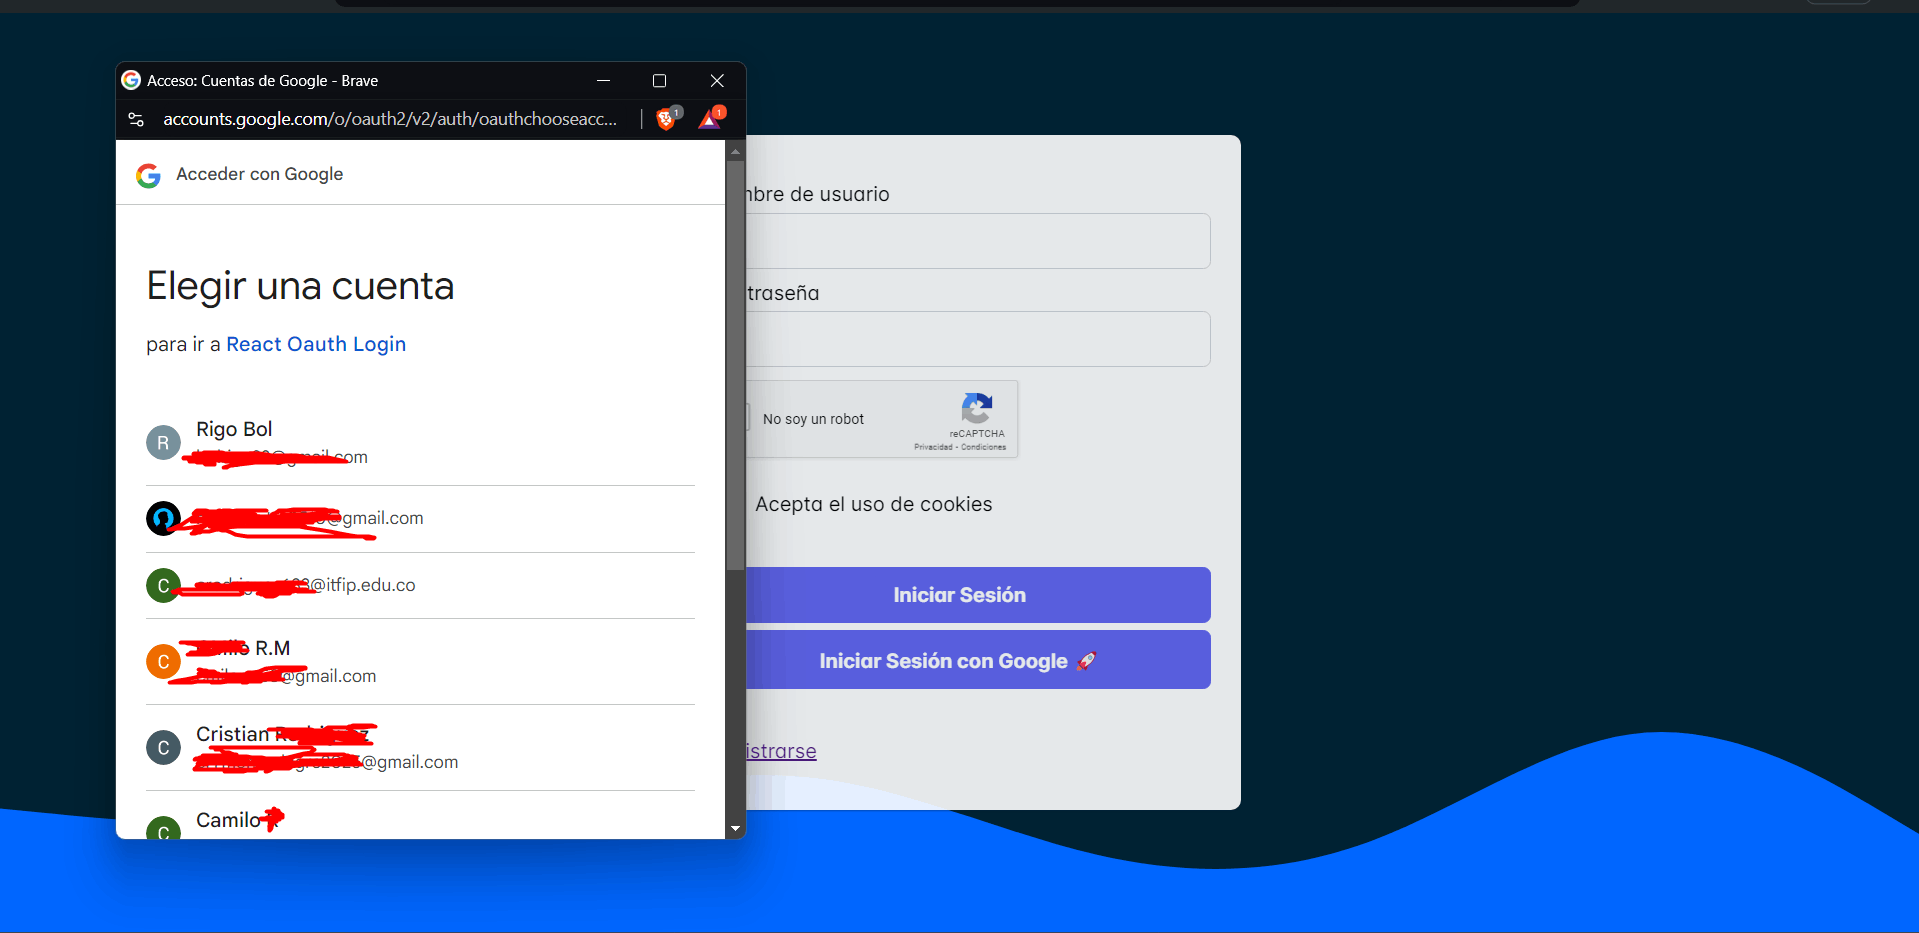Click the reCAPTCHA logo

(x=976, y=408)
